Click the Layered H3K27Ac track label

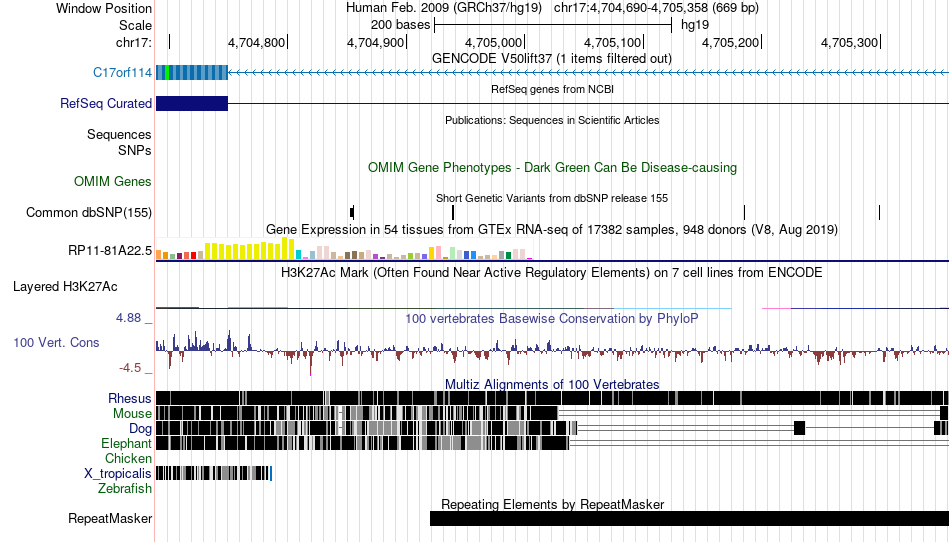tap(65, 287)
